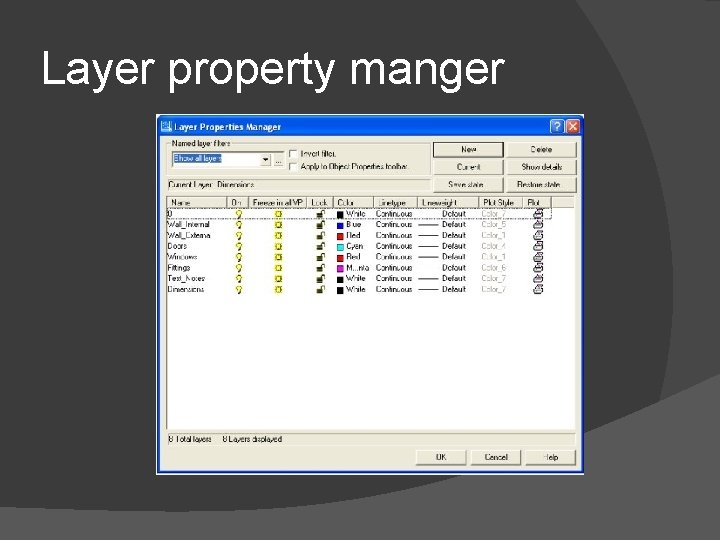
Task: Click the Text_Notes layer padlock icon
Action: [321, 279]
